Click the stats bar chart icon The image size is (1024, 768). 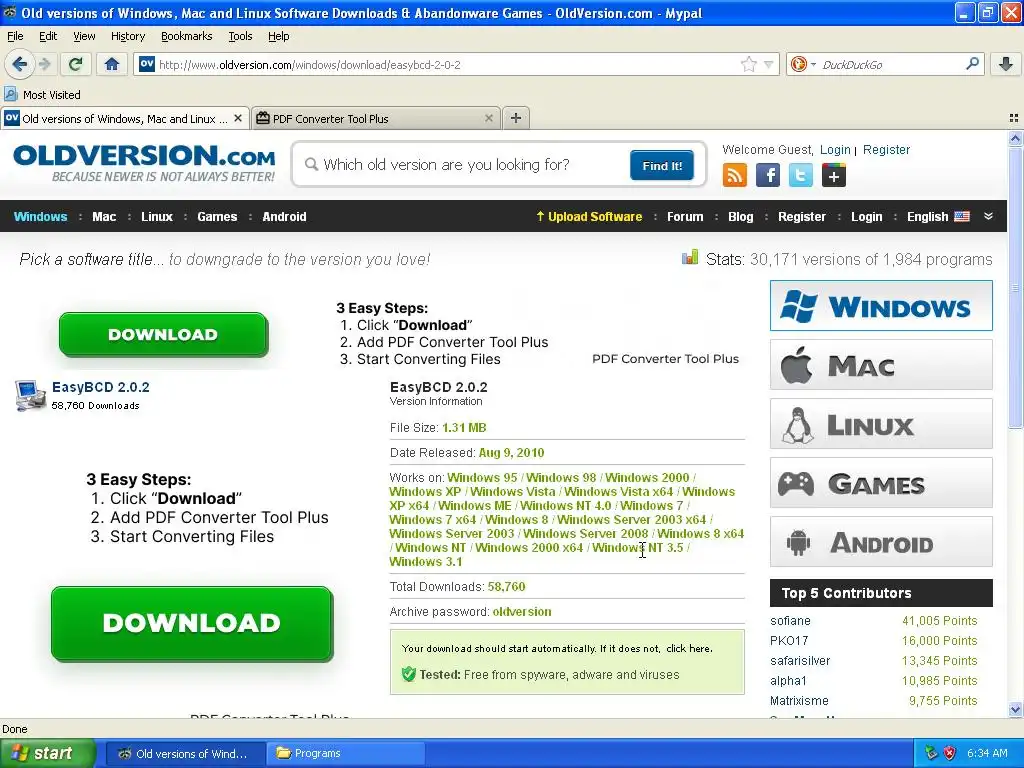click(690, 257)
